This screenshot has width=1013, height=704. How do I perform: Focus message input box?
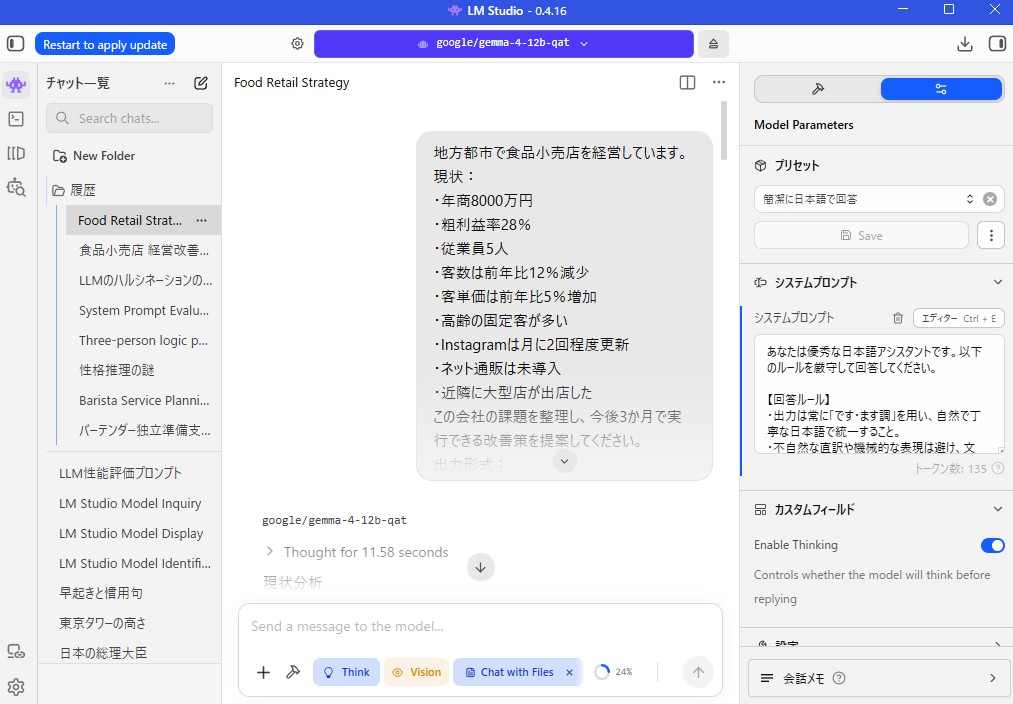480,626
